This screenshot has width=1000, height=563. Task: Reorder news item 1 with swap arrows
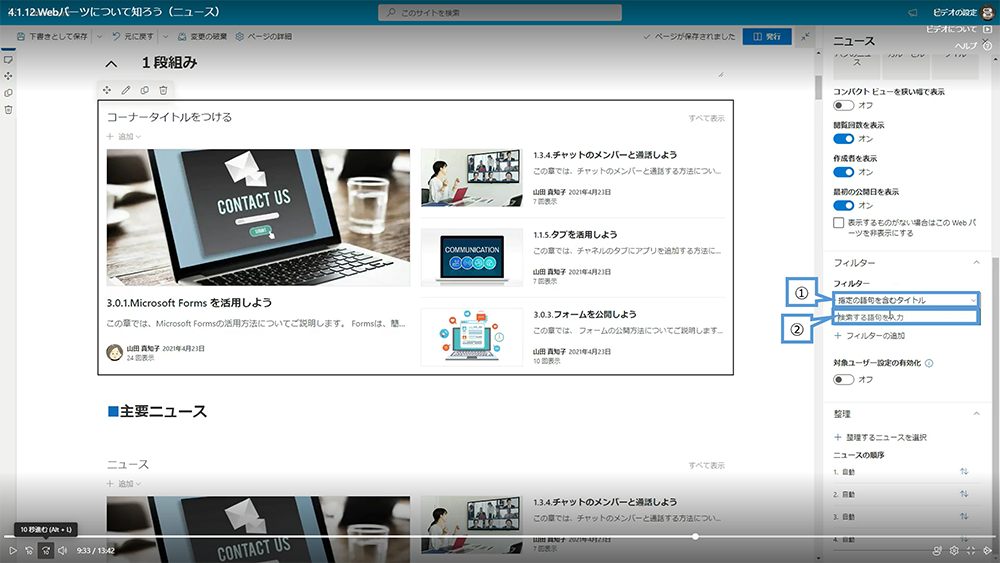click(x=964, y=472)
